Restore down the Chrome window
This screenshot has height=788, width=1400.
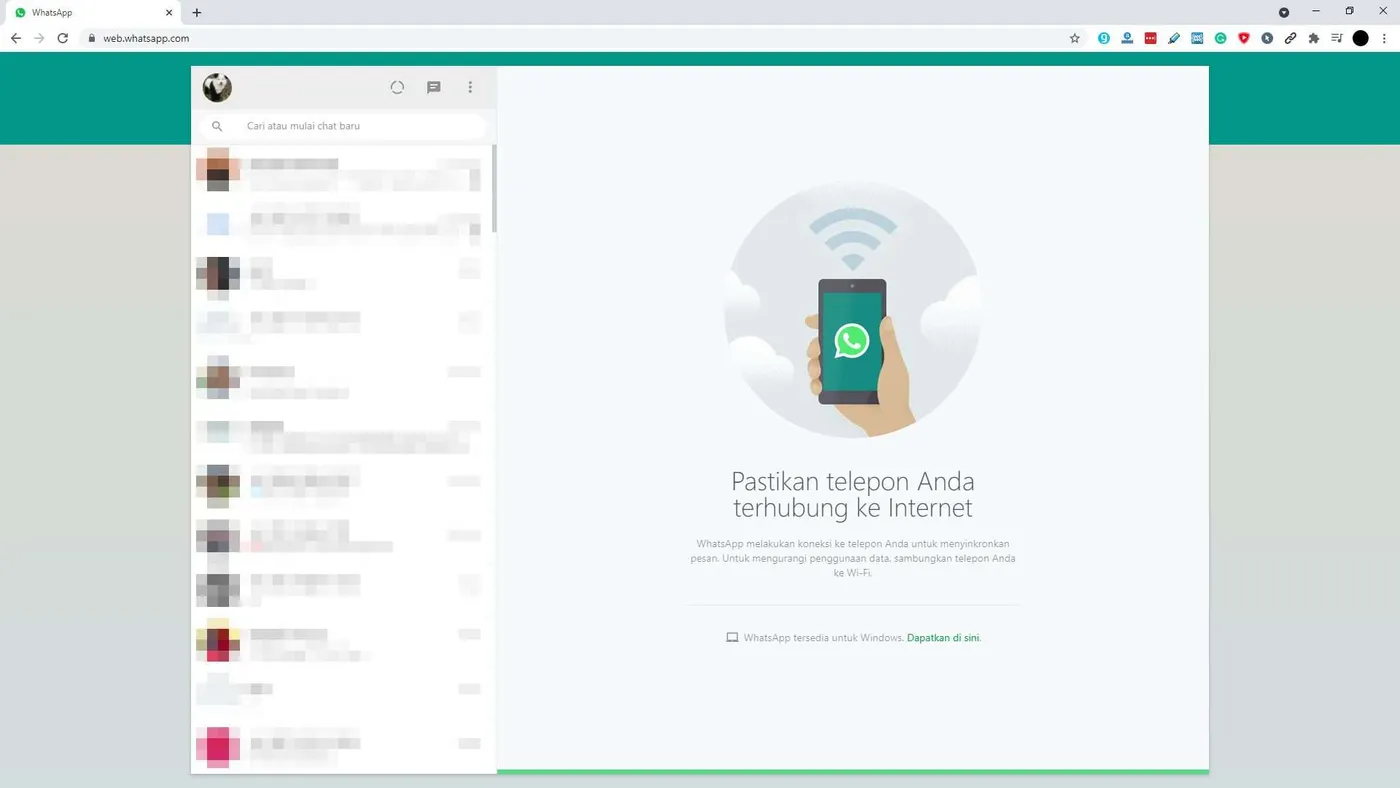pyautogui.click(x=1349, y=11)
